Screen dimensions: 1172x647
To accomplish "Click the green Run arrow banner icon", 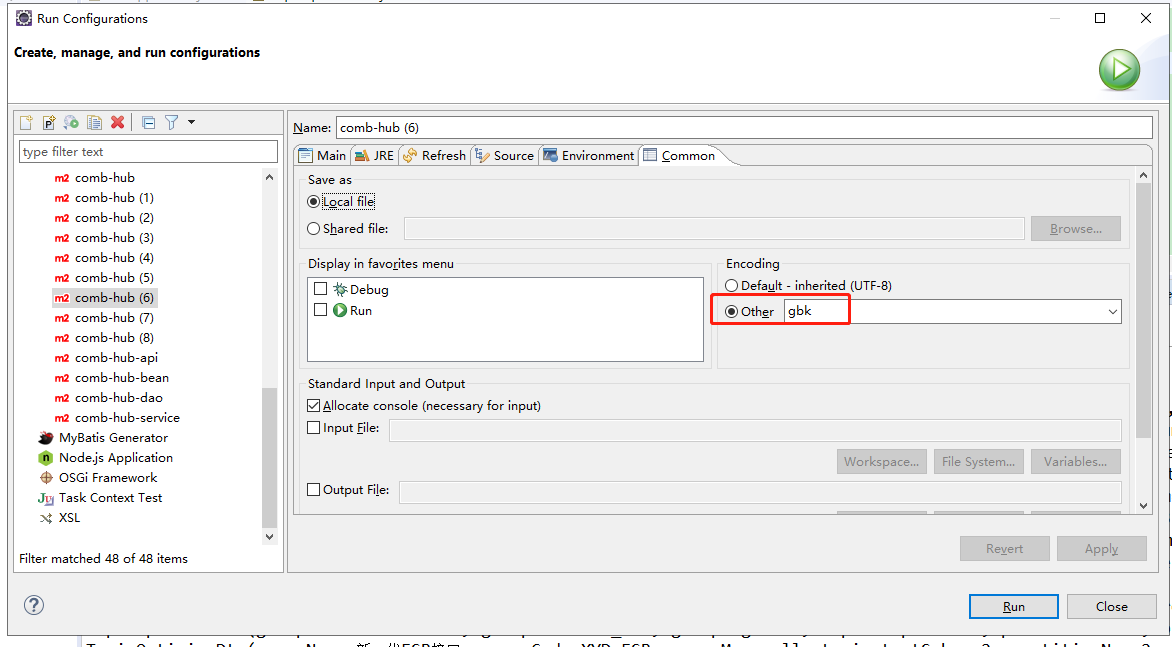I will (1119, 69).
